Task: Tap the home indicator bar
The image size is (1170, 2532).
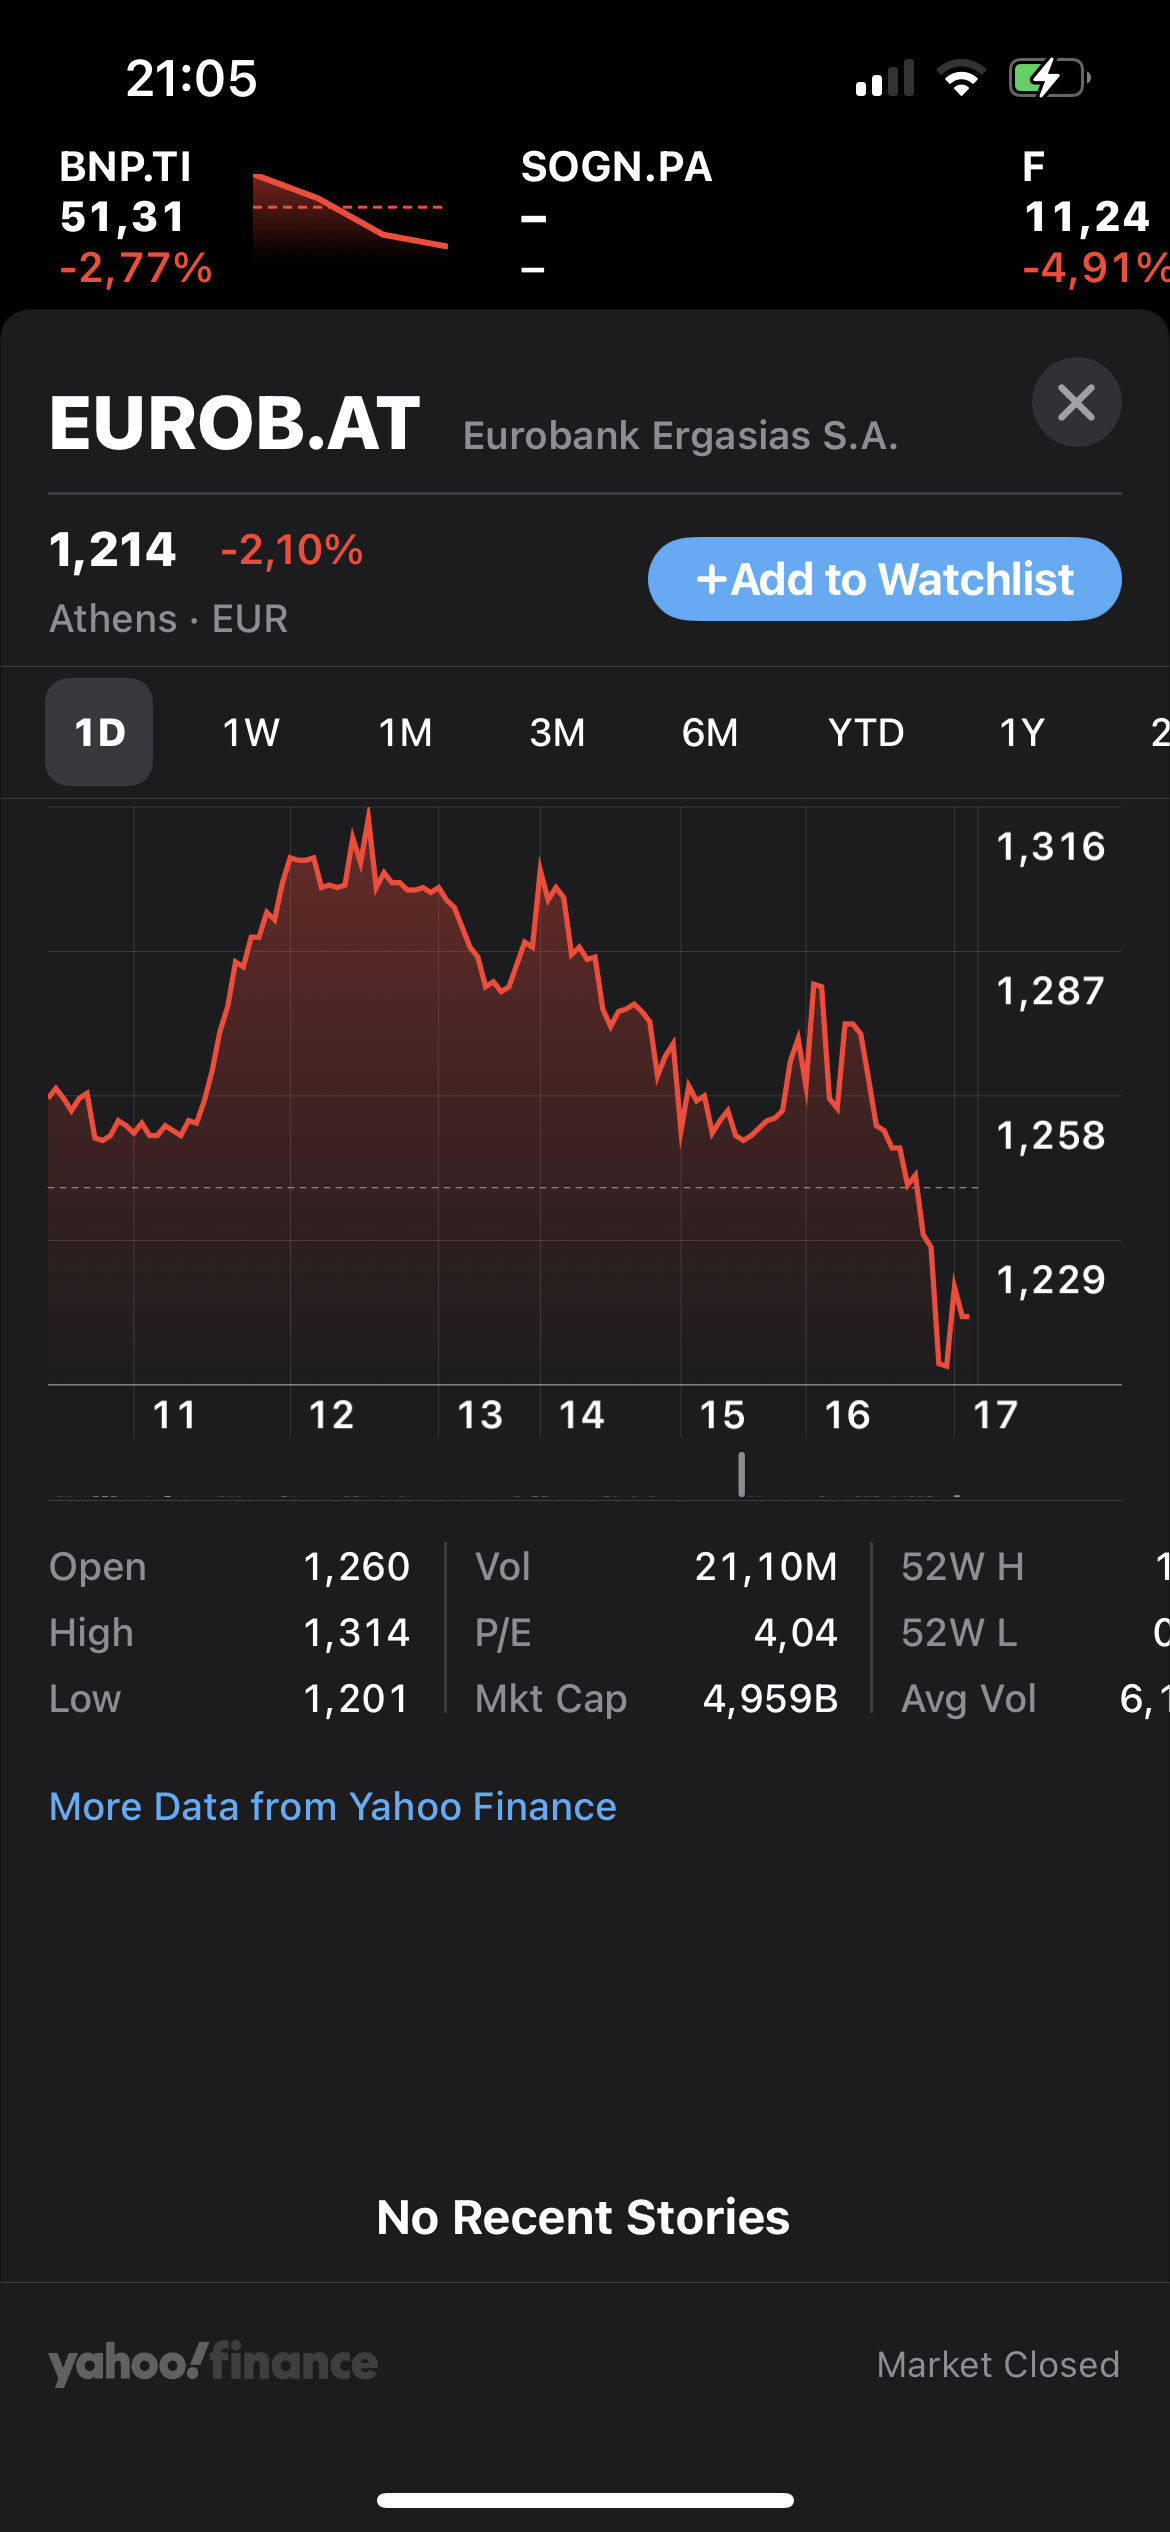Action: pos(585,2500)
